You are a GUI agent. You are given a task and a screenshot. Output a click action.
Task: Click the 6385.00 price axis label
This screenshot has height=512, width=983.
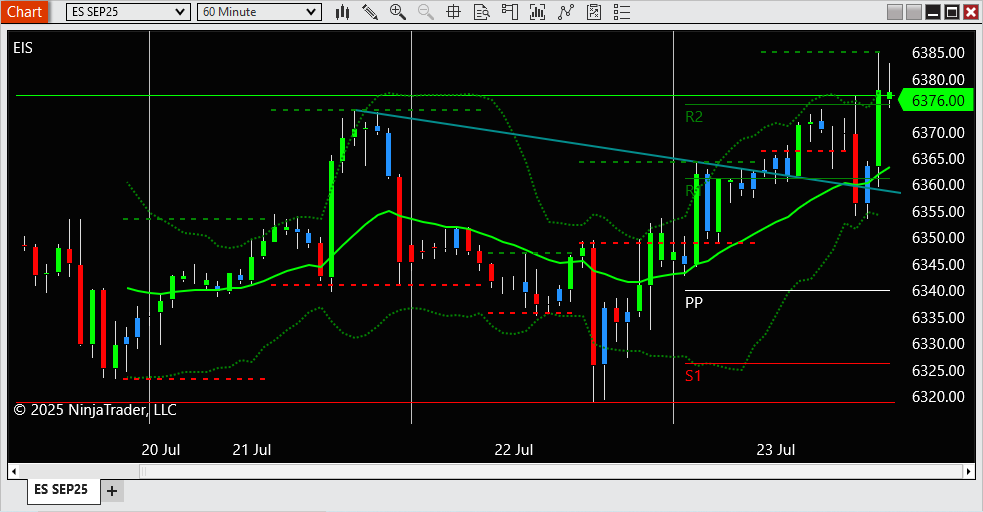click(938, 53)
